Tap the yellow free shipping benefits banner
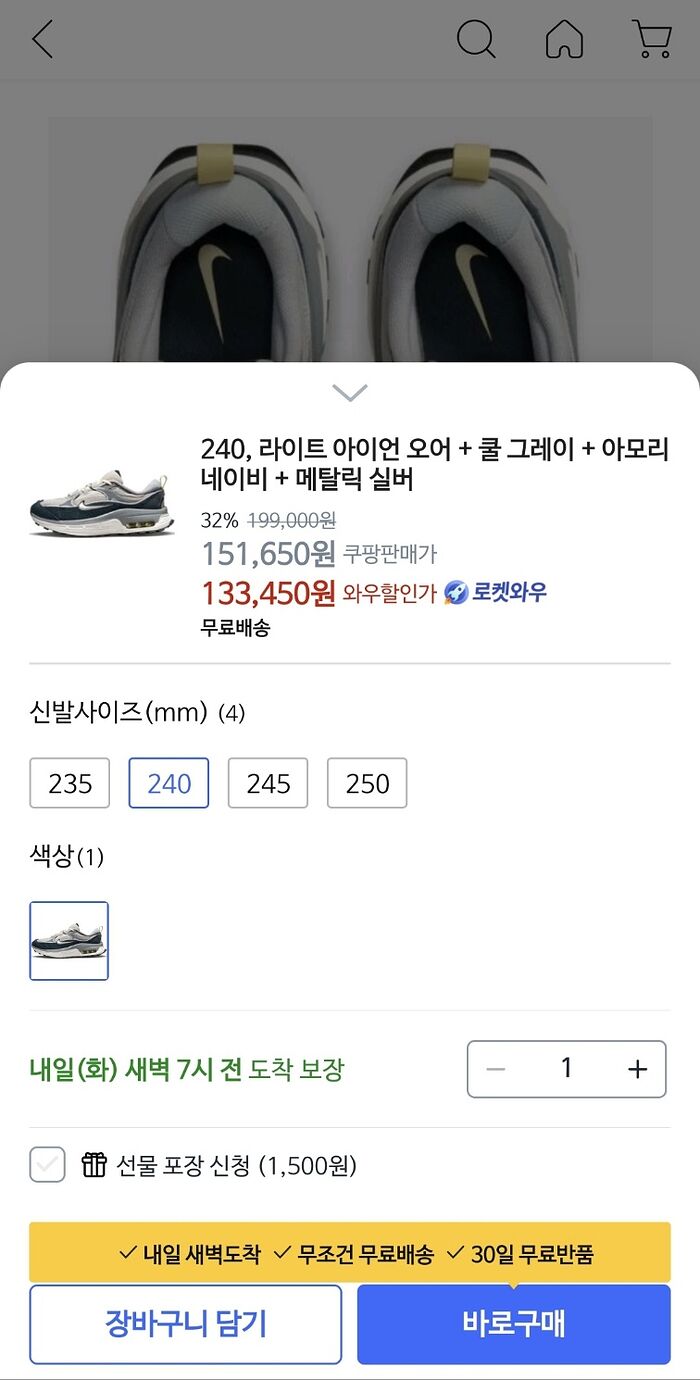The width and height of the screenshot is (700, 1380). click(350, 1253)
